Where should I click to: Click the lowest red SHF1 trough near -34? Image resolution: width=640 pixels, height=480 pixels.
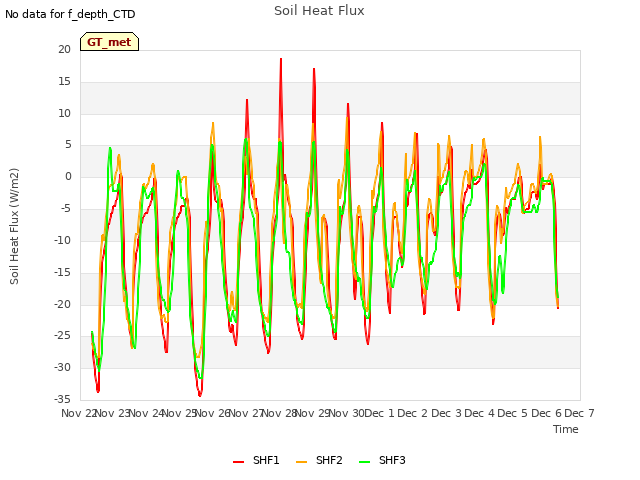coord(200,395)
